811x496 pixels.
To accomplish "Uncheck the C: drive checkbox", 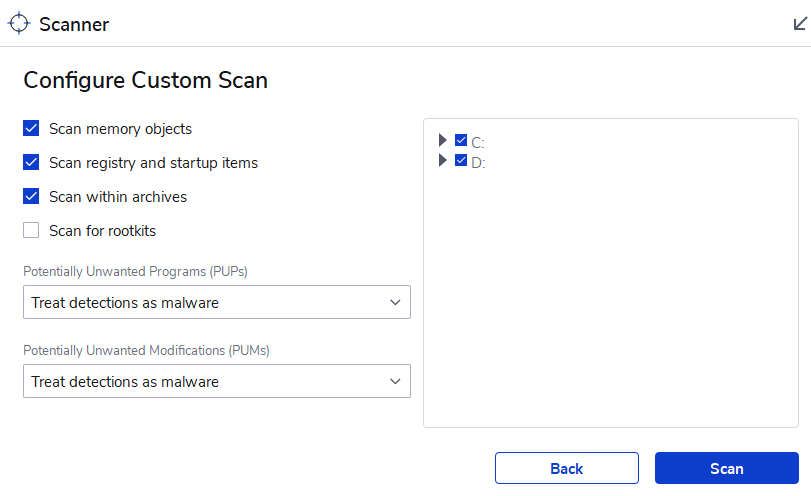I will coord(461,141).
